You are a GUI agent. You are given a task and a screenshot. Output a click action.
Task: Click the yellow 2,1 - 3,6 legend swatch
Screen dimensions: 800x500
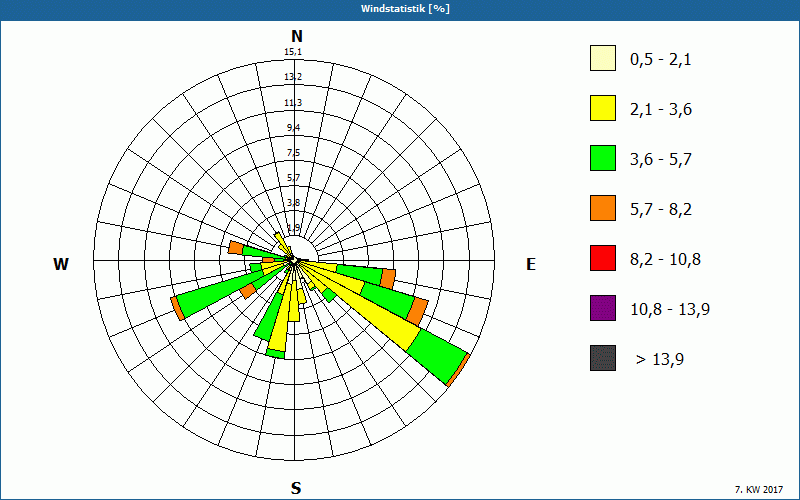603,108
